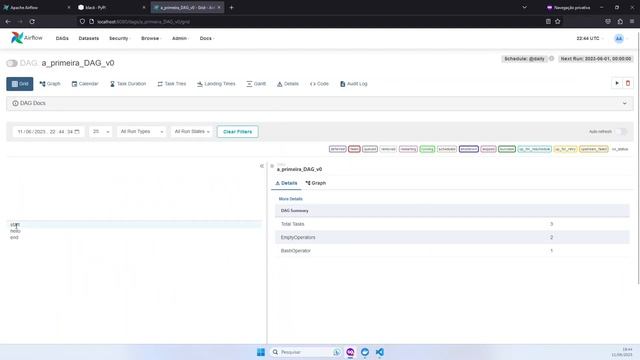Select the end task row in the grid
Image resolution: width=640 pixels, height=360 pixels.
click(x=134, y=237)
